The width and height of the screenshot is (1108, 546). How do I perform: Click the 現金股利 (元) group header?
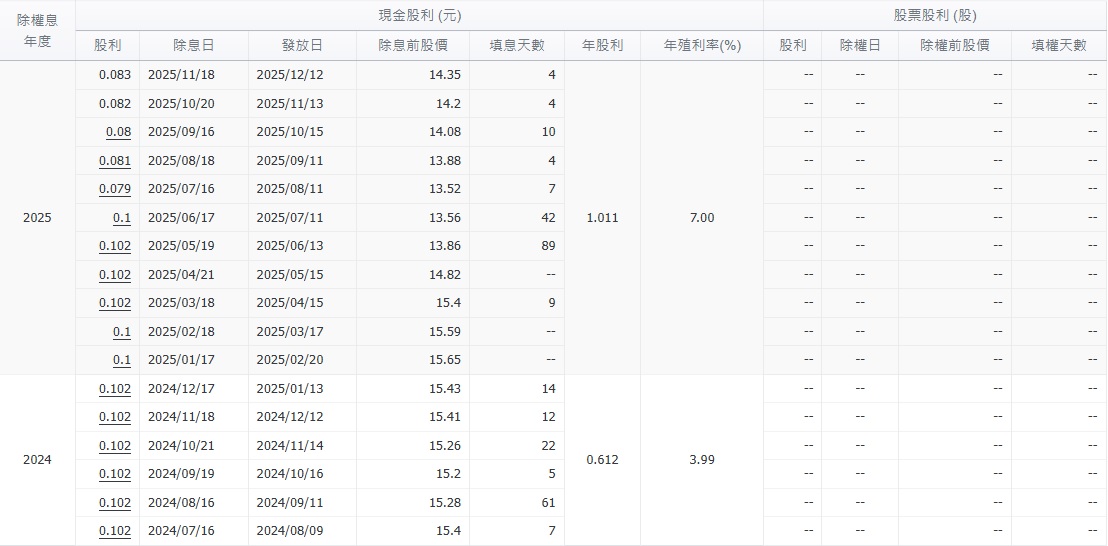tap(419, 16)
